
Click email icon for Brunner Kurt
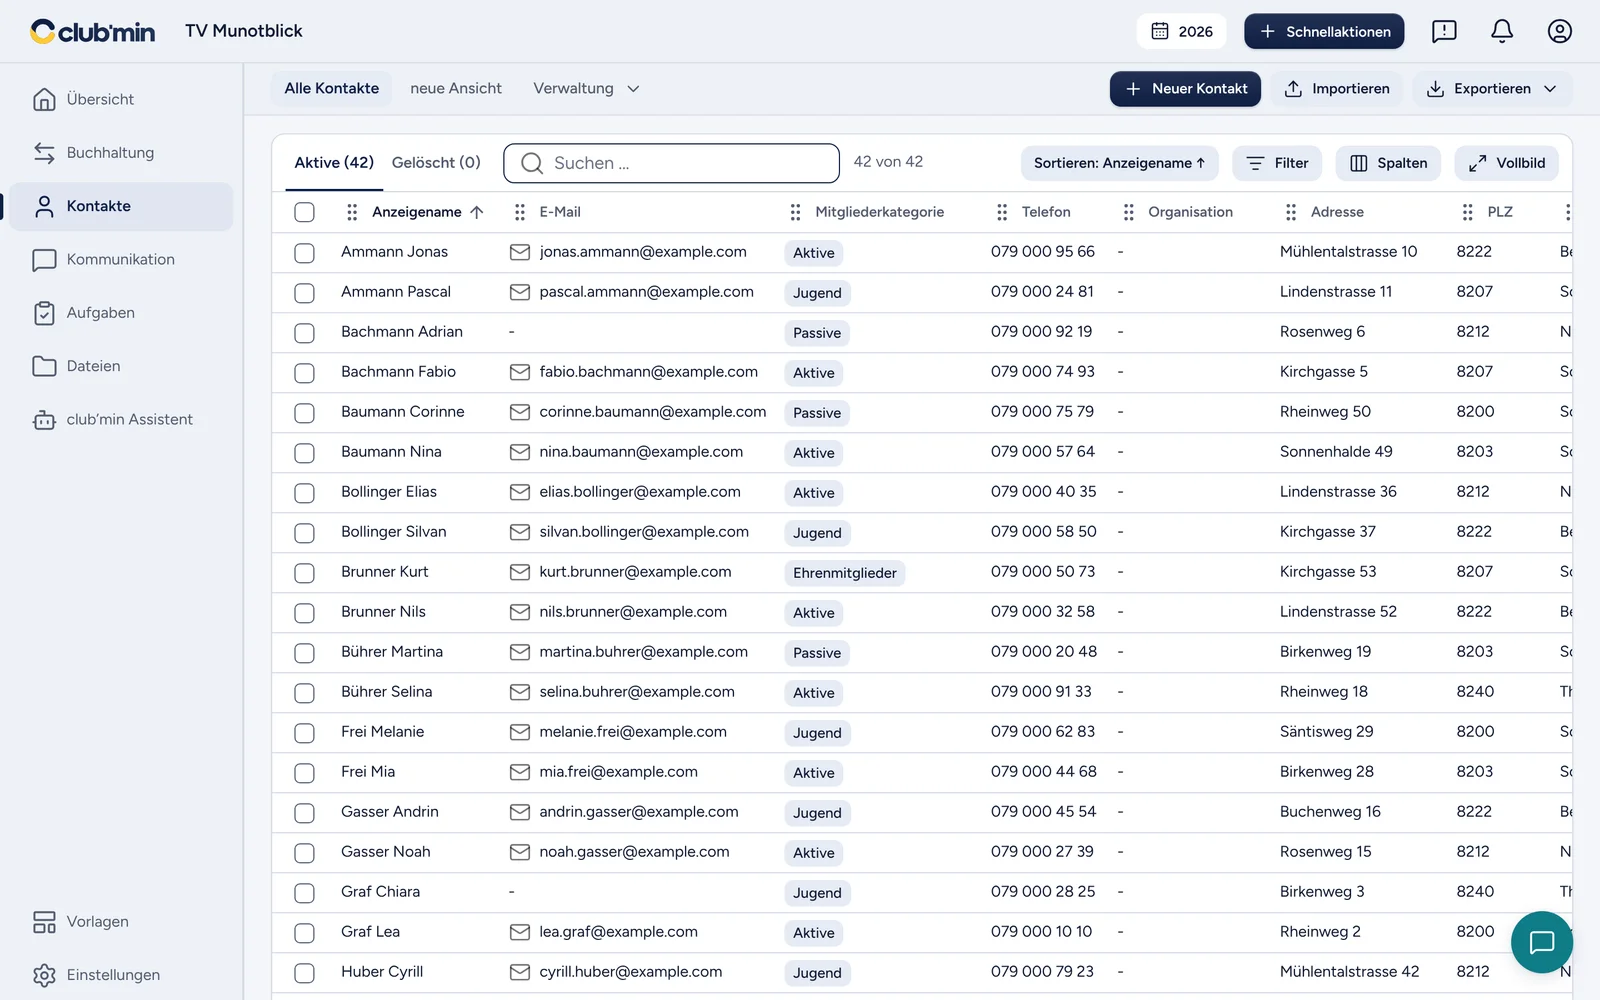pyautogui.click(x=520, y=572)
